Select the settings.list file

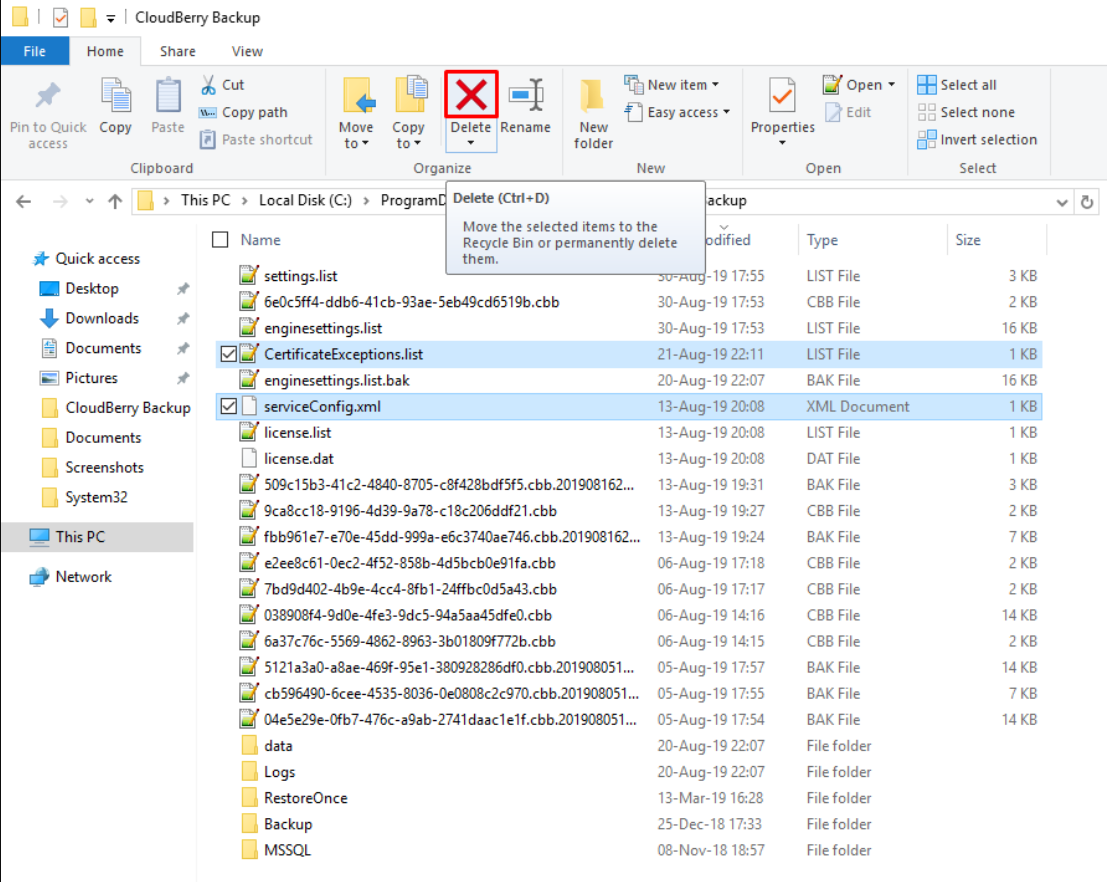point(301,276)
